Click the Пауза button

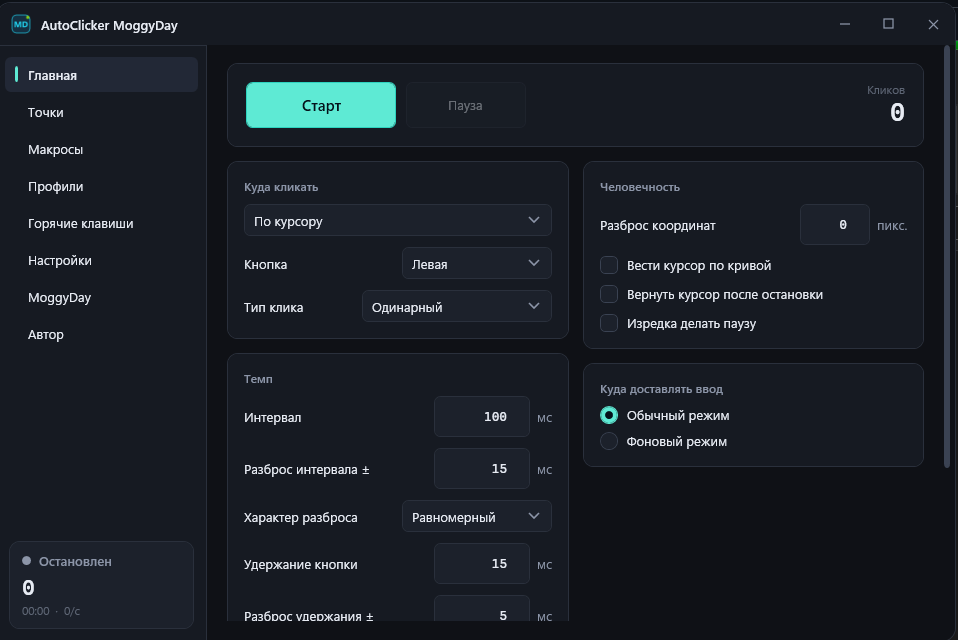466,105
